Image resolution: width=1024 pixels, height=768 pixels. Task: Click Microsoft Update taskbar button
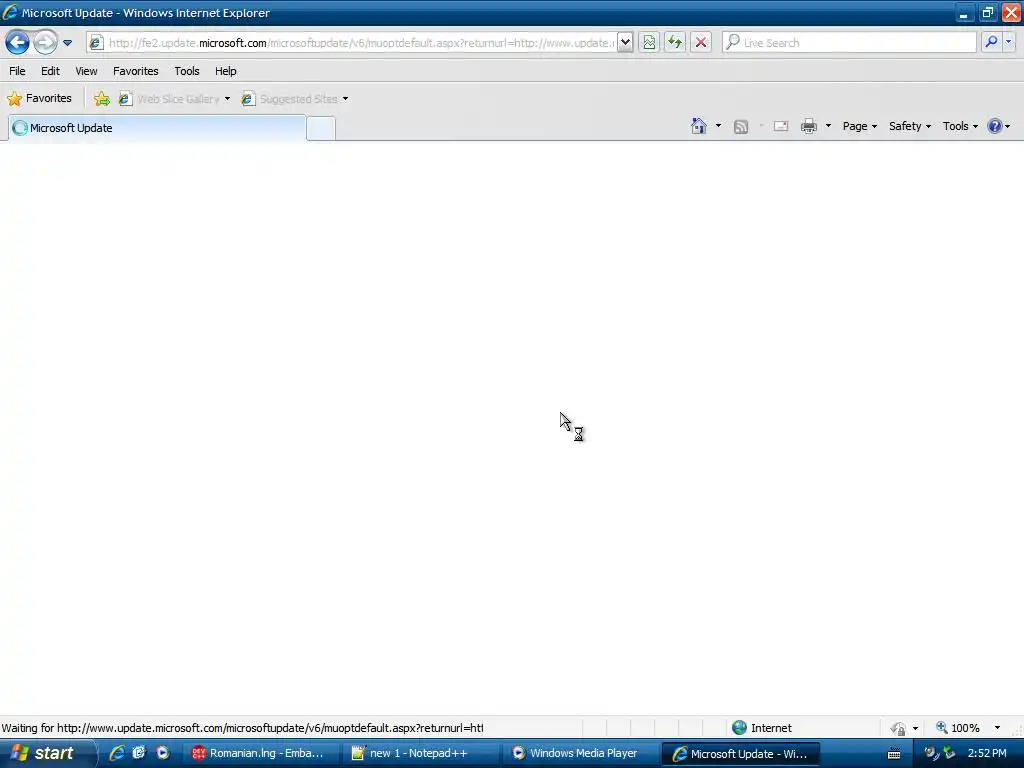point(741,754)
